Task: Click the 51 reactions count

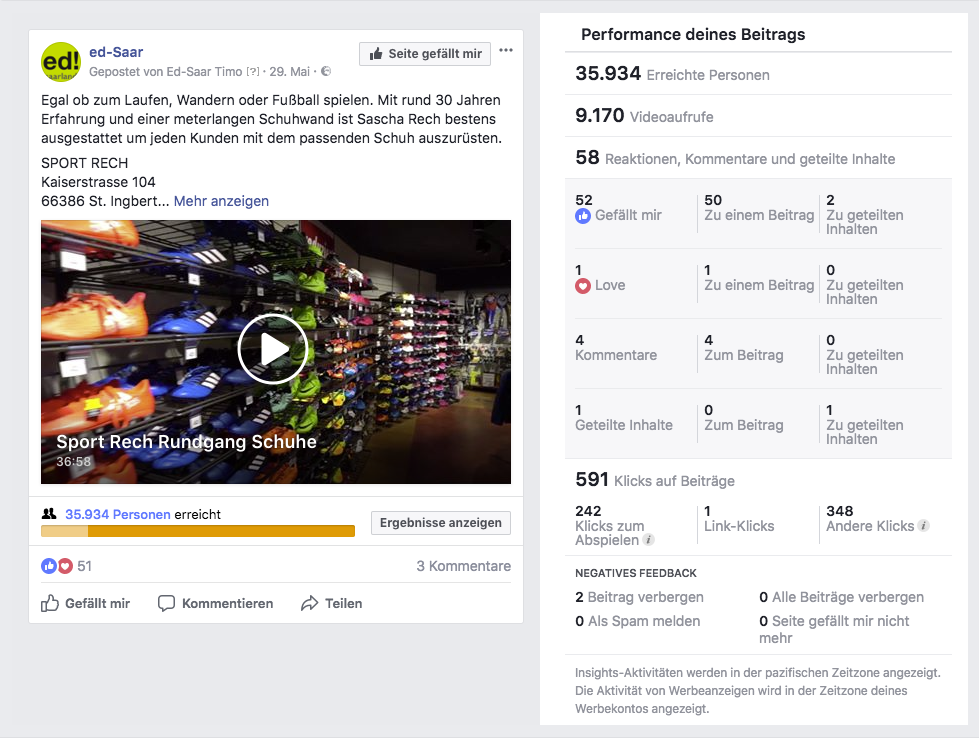Action: [x=84, y=566]
